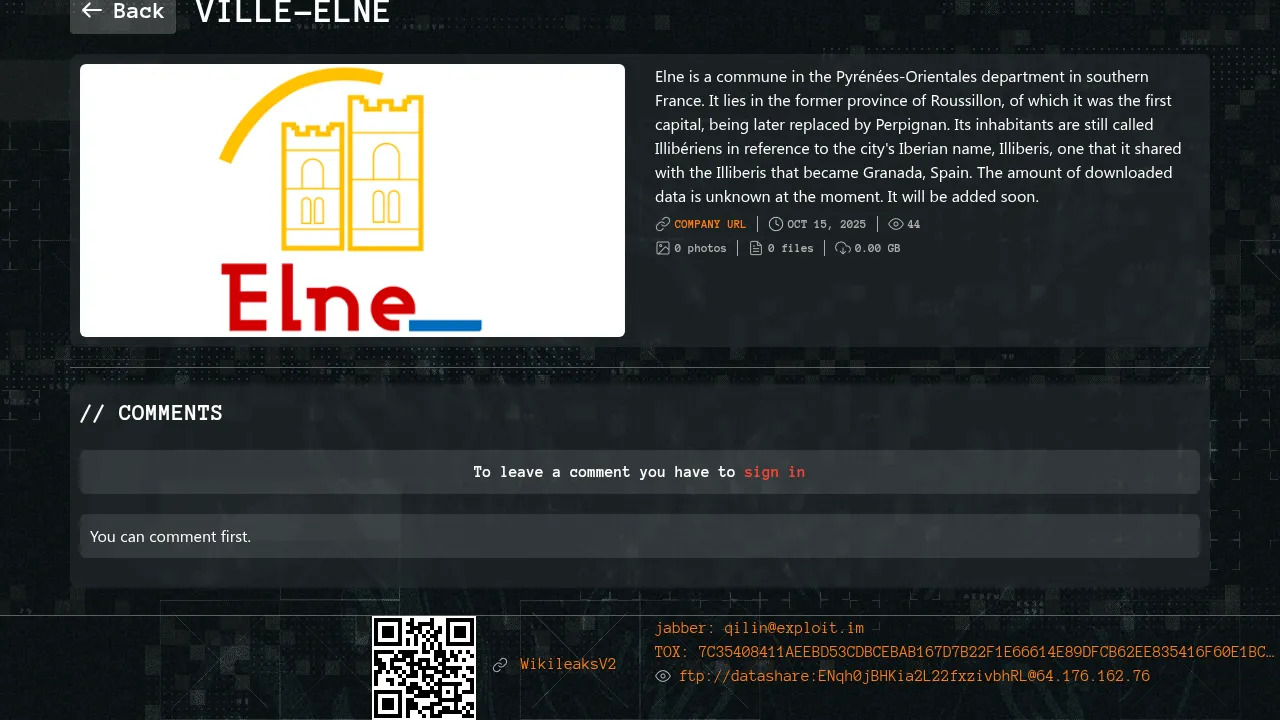Click the cloud download icon near 0.00 GB
Screen dimensions: 1280x720
click(x=843, y=248)
